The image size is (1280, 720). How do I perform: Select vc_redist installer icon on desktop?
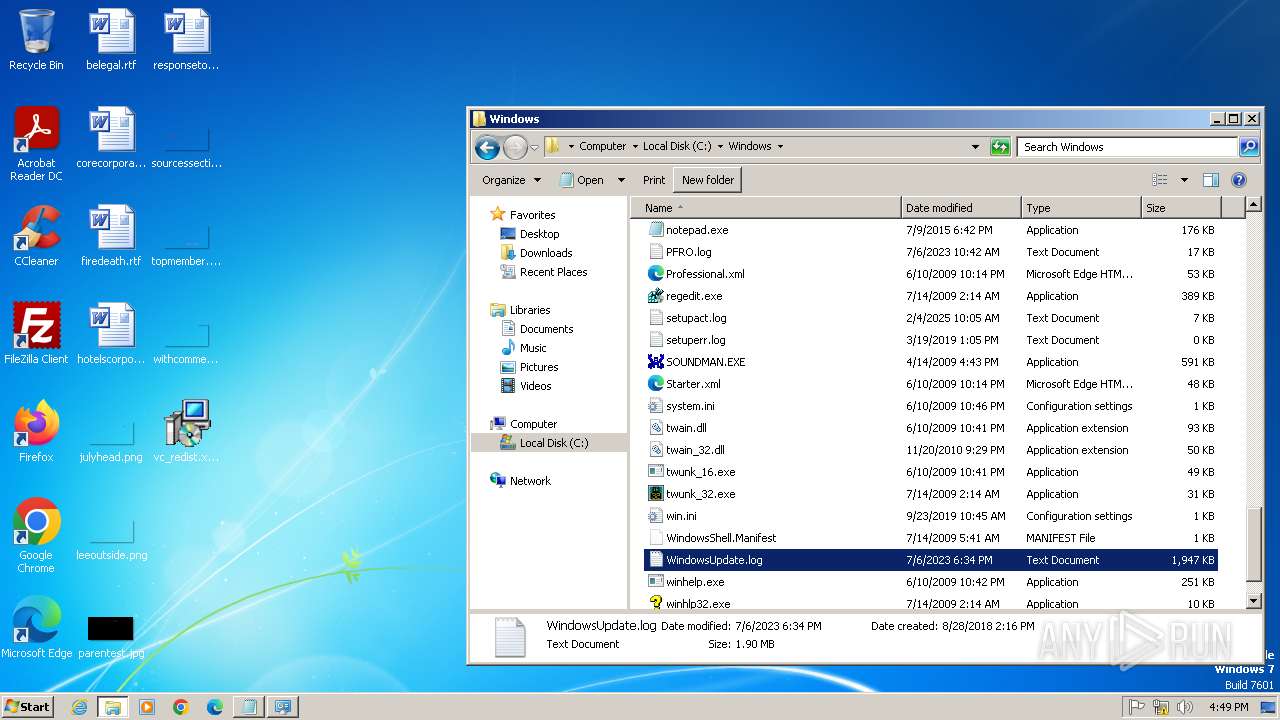[x=186, y=432]
